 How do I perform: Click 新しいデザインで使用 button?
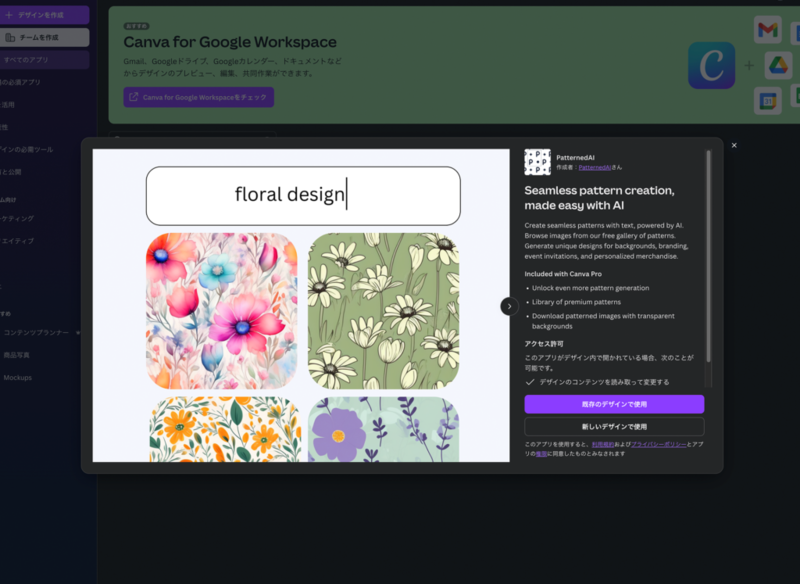tap(614, 426)
